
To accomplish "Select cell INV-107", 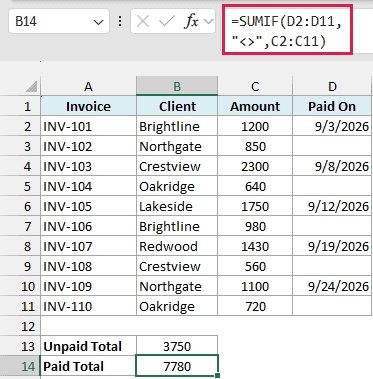I will [88, 246].
